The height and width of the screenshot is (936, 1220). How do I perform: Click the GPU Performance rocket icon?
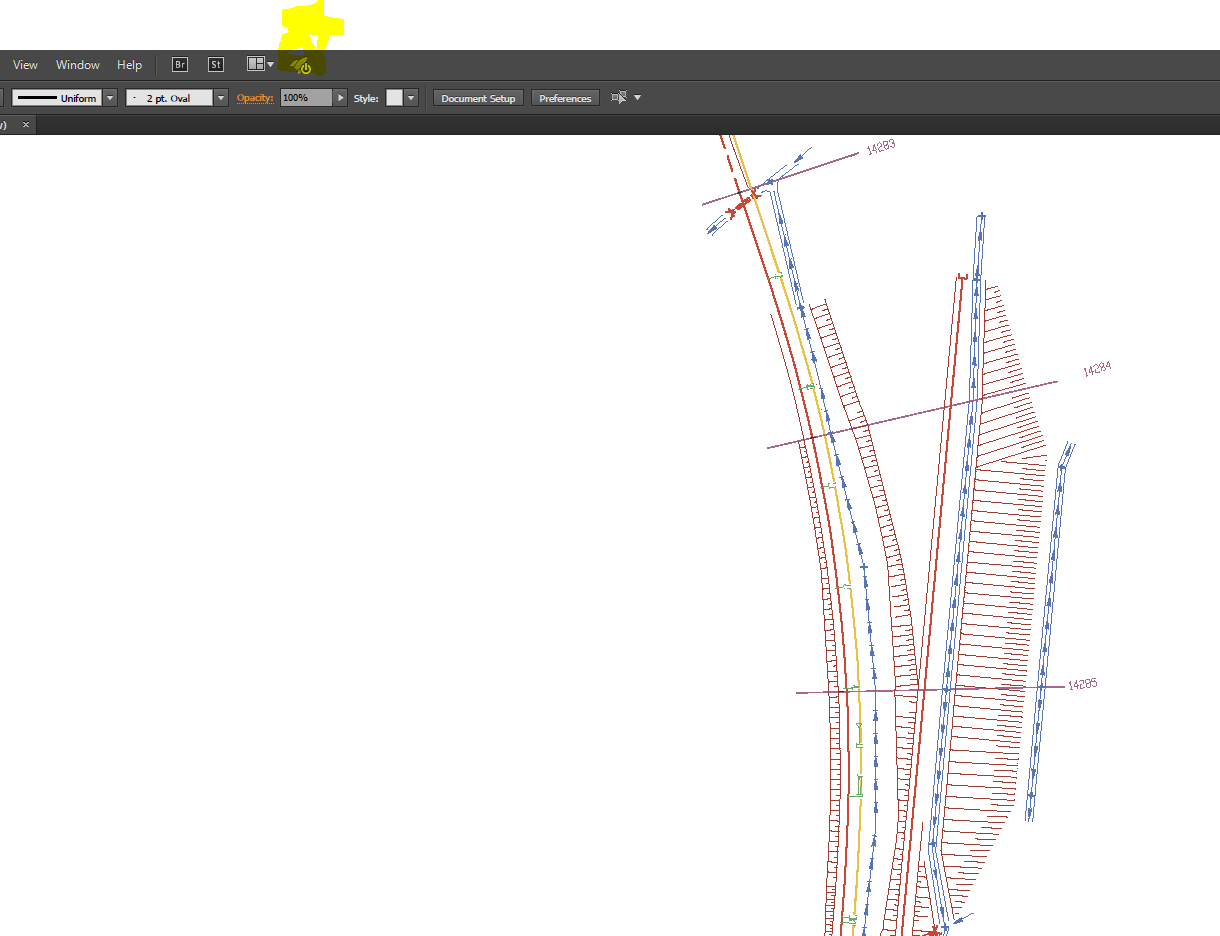click(302, 66)
